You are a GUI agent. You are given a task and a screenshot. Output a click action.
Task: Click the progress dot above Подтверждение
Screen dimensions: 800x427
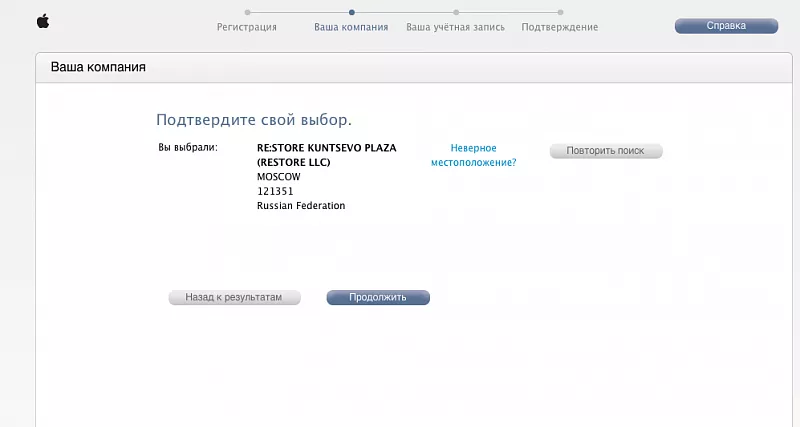(x=560, y=12)
